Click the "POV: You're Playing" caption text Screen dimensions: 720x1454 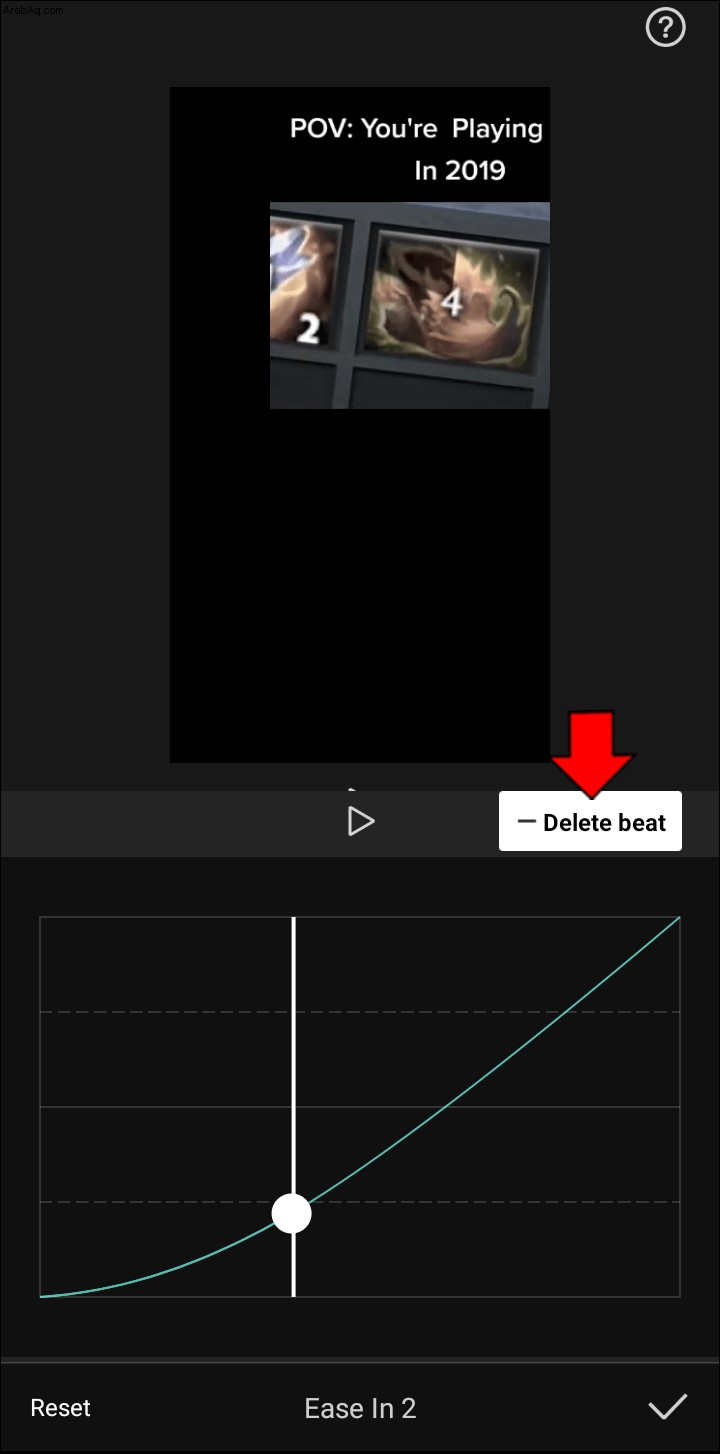pyautogui.click(x=416, y=129)
